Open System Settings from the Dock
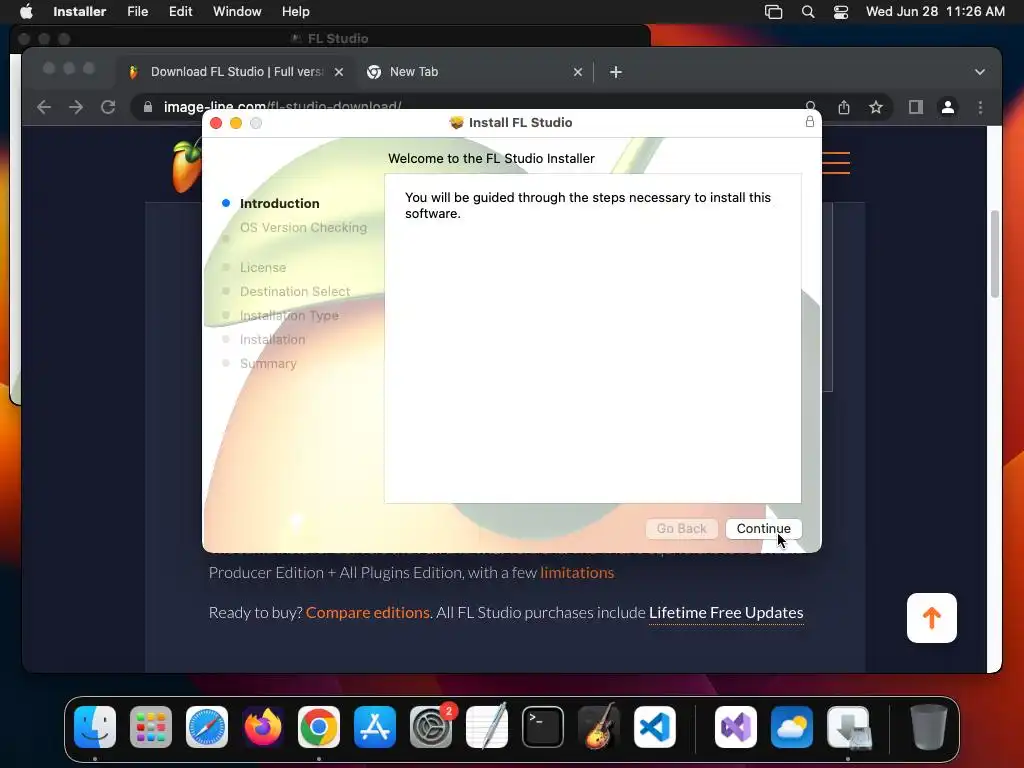1024x768 pixels. (x=431, y=727)
